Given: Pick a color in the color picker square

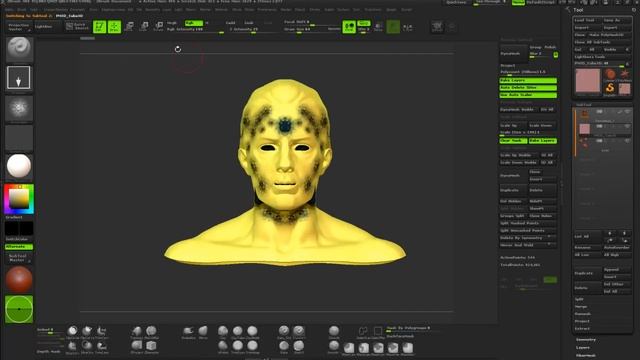Looking at the screenshot, I should coord(19,199).
